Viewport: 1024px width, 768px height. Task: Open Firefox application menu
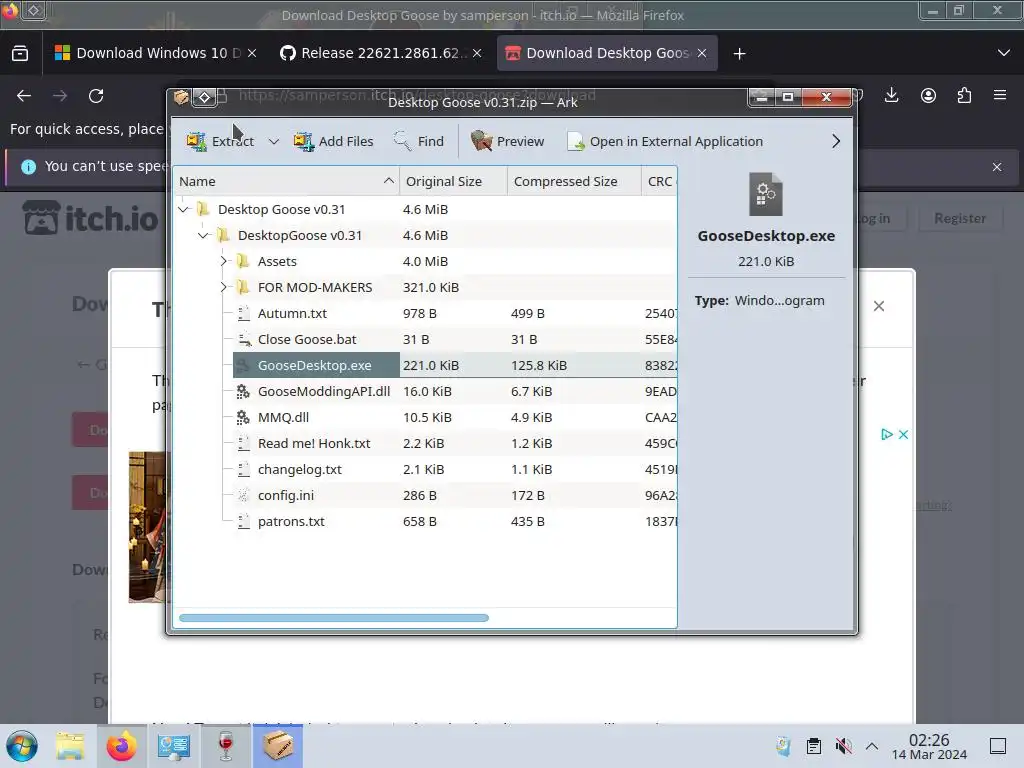(1000, 95)
